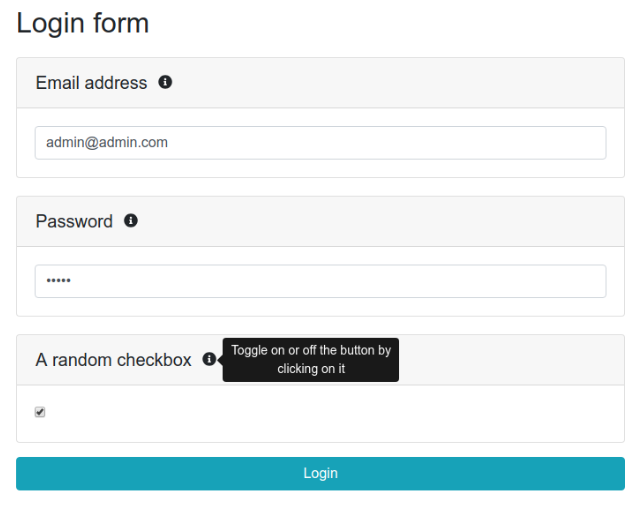
Task: Click the admin@admin.com text in email box
Action: (107, 142)
